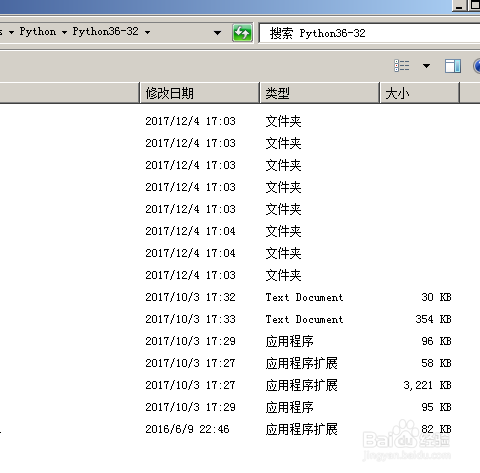Minimize the explorer window
The image size is (480, 473).
tap(460, 5)
